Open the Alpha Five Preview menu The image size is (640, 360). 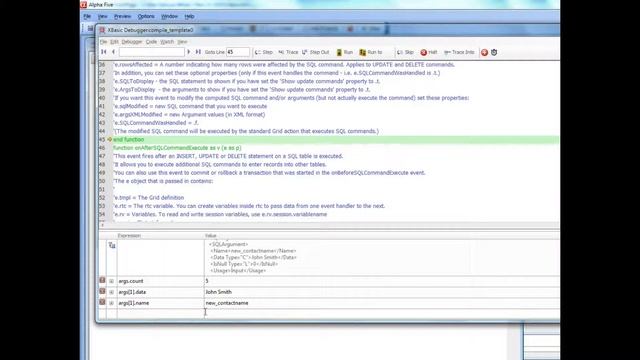122,16
